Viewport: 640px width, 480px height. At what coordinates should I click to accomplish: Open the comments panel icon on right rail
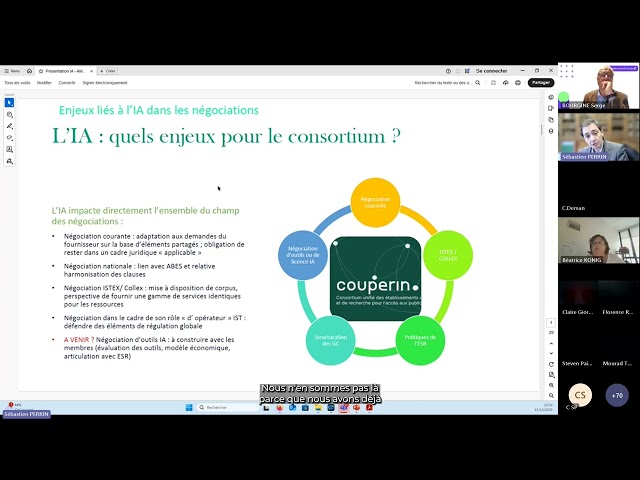click(x=551, y=109)
